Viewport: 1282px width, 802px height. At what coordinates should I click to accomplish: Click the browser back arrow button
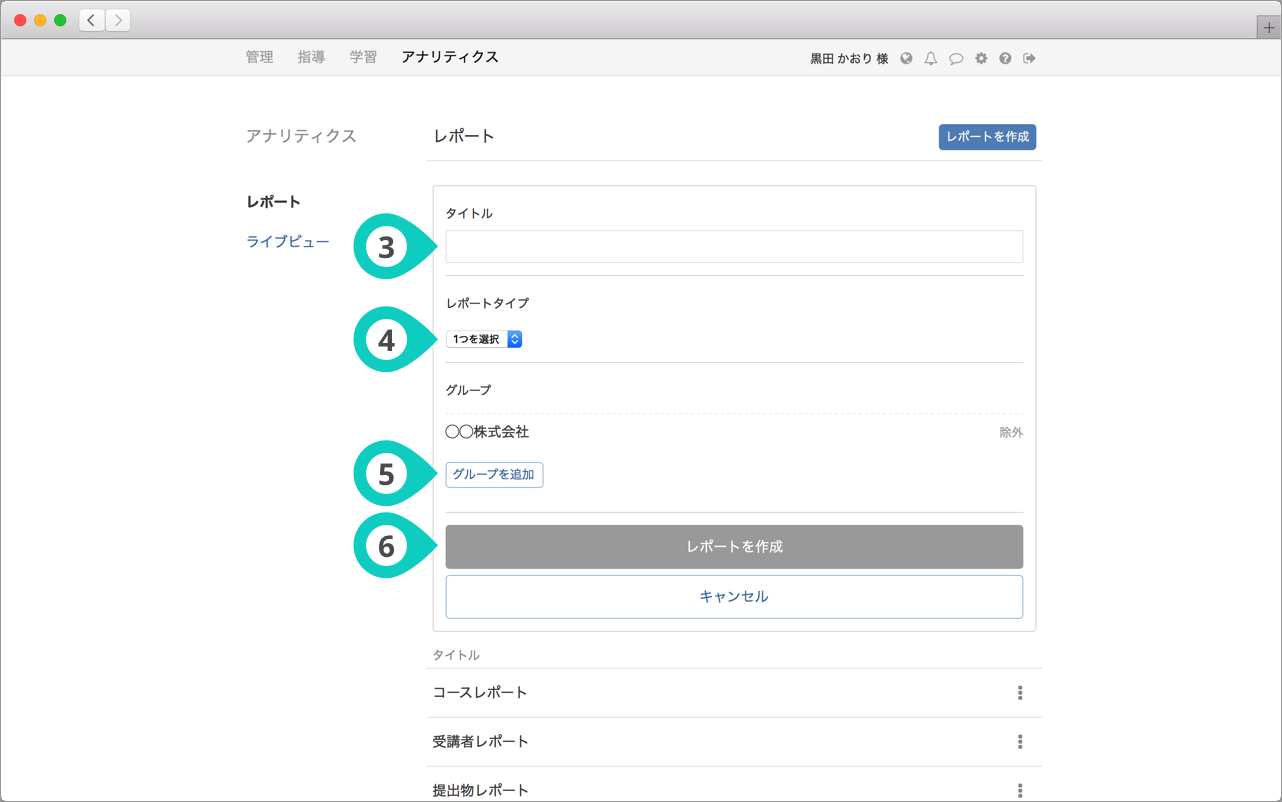[x=92, y=20]
